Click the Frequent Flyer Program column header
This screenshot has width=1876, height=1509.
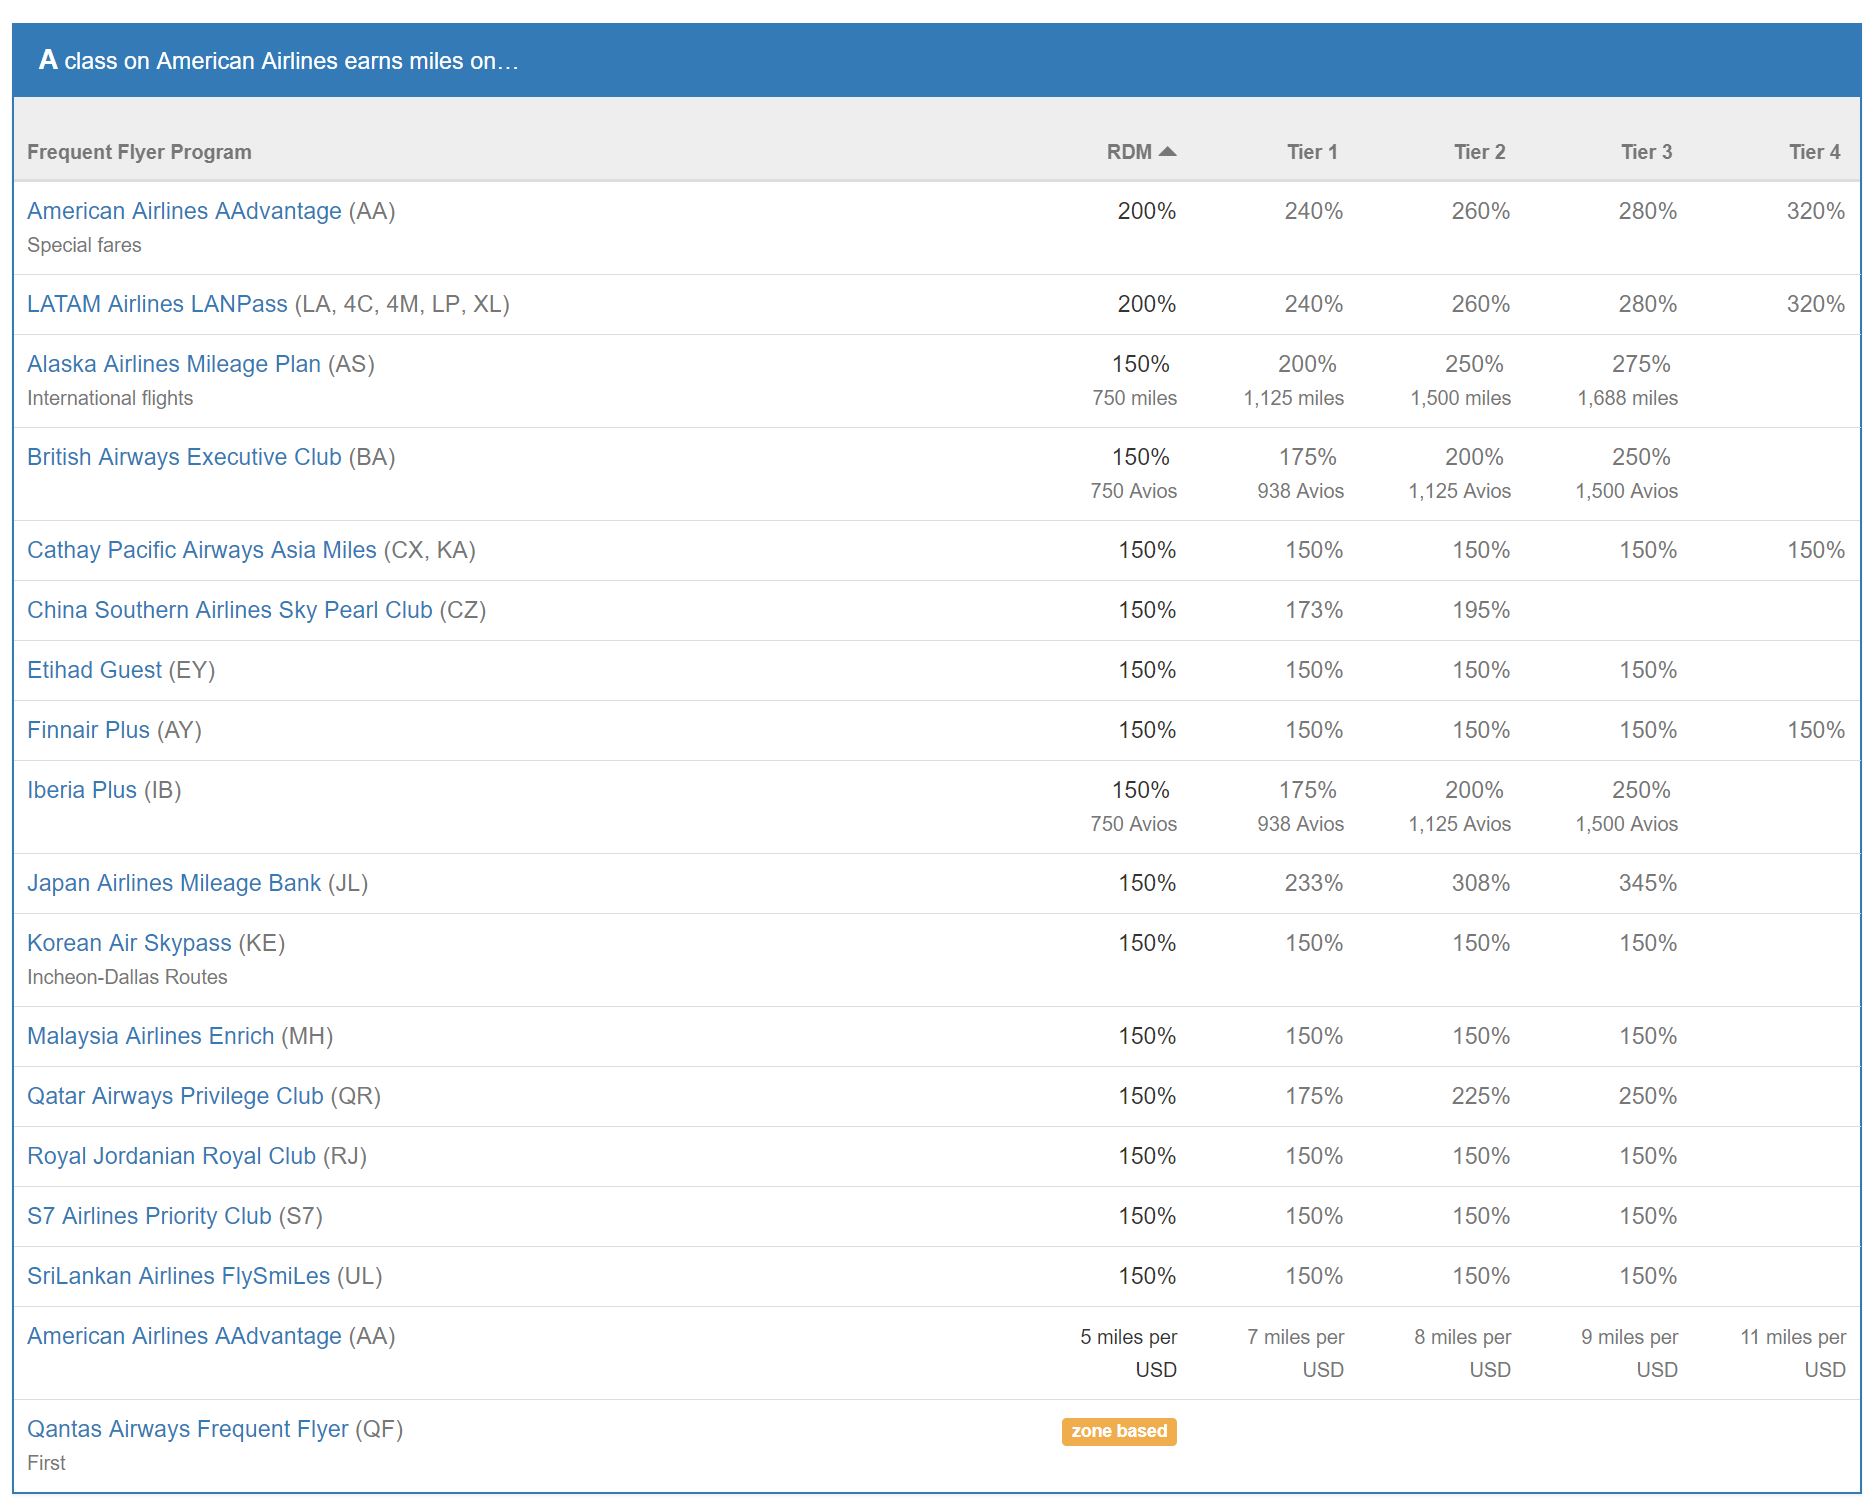tap(139, 152)
